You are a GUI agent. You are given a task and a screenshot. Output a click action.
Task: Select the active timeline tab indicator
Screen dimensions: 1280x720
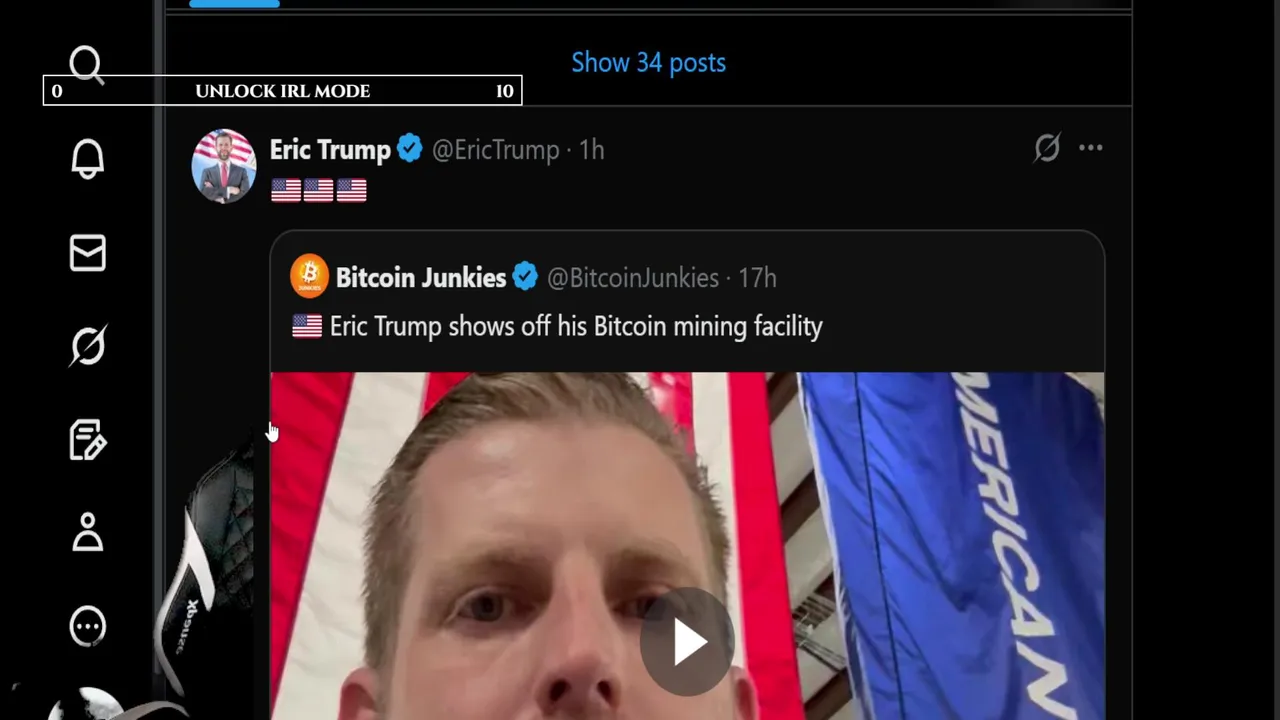234,4
